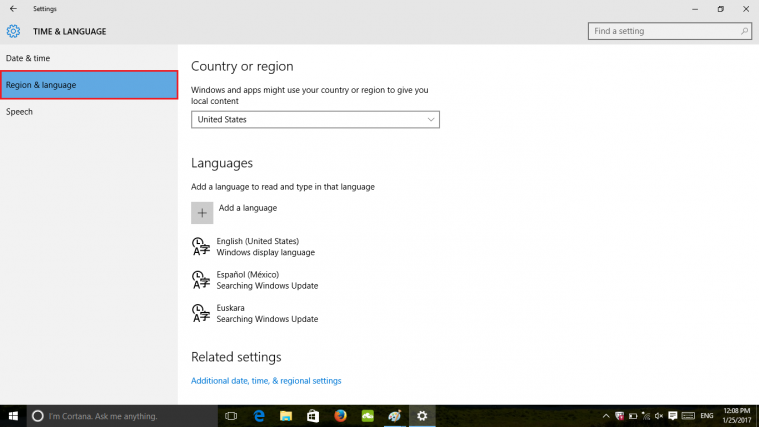Click the Windows display language subtitle
The width and height of the screenshot is (759, 427).
(265, 252)
